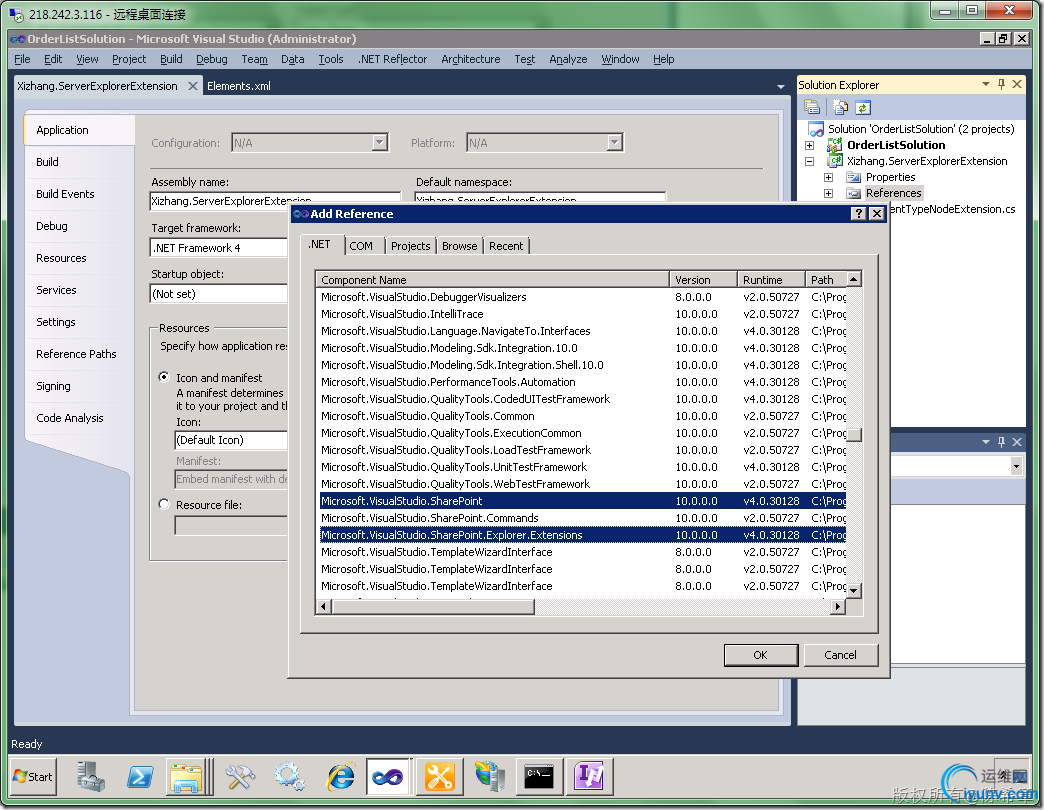Click the component list horizontal scrollbar thumb
Screen dimensions: 1044x810
(x=433, y=606)
